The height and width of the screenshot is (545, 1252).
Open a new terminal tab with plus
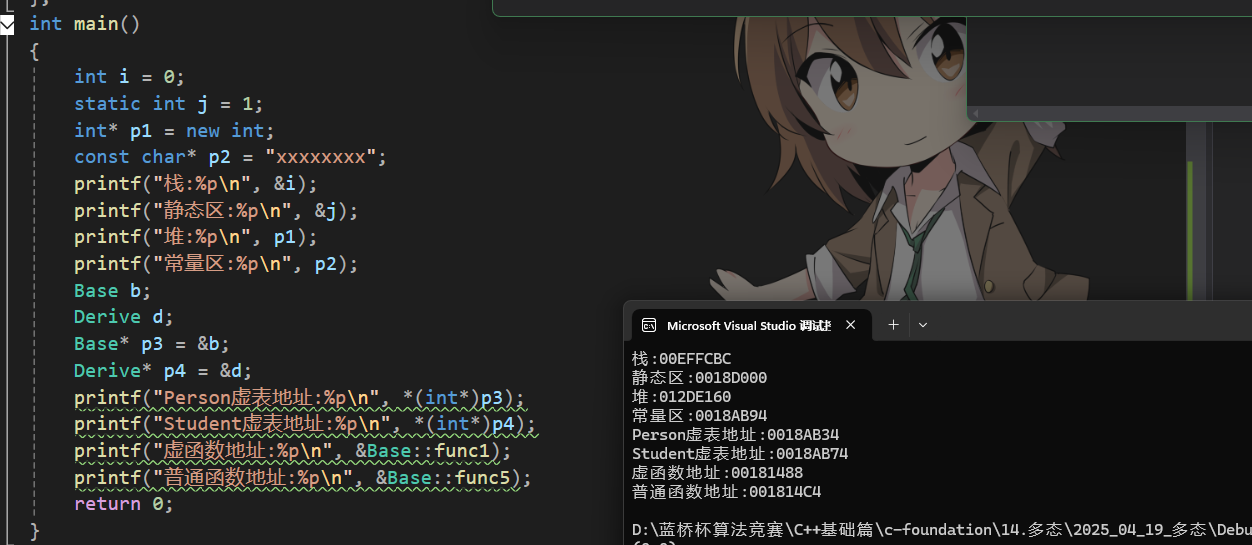pos(893,325)
